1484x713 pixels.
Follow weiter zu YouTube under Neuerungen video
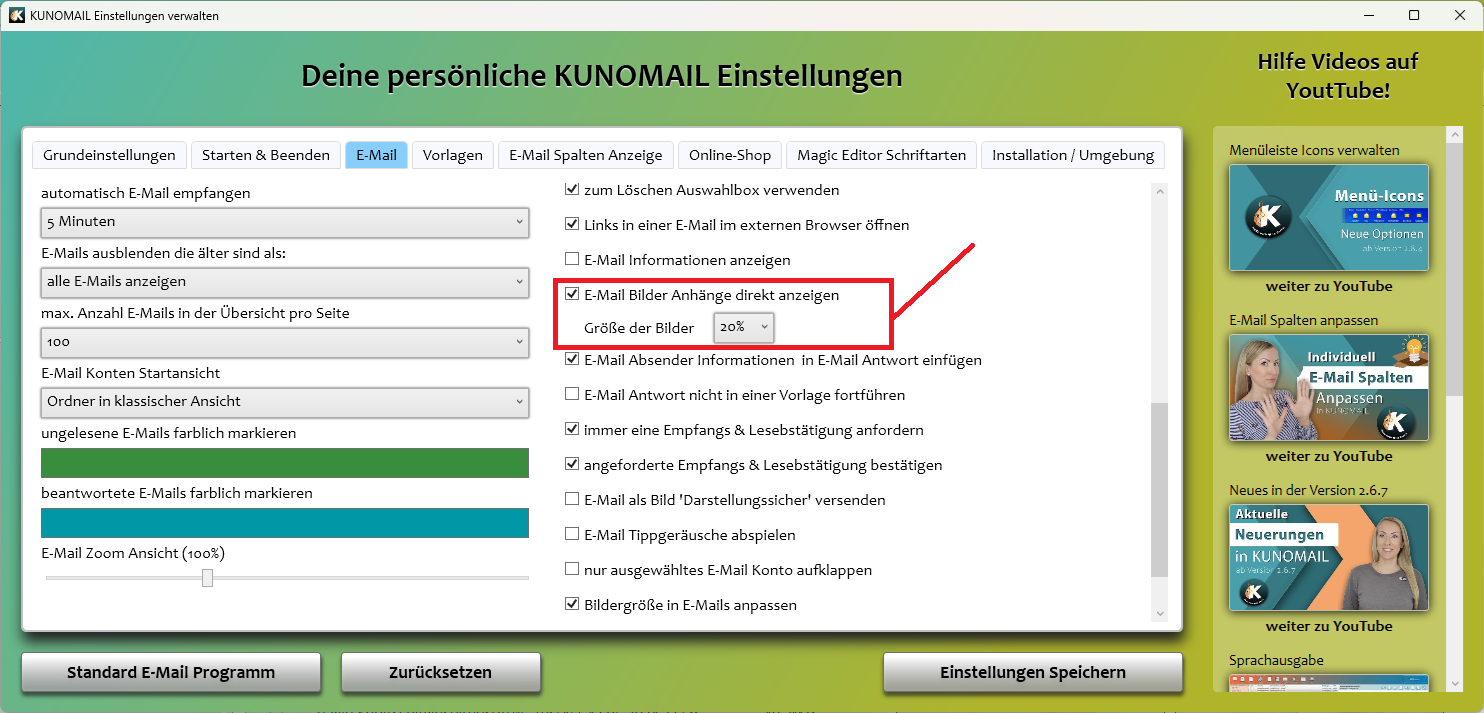[1329, 626]
